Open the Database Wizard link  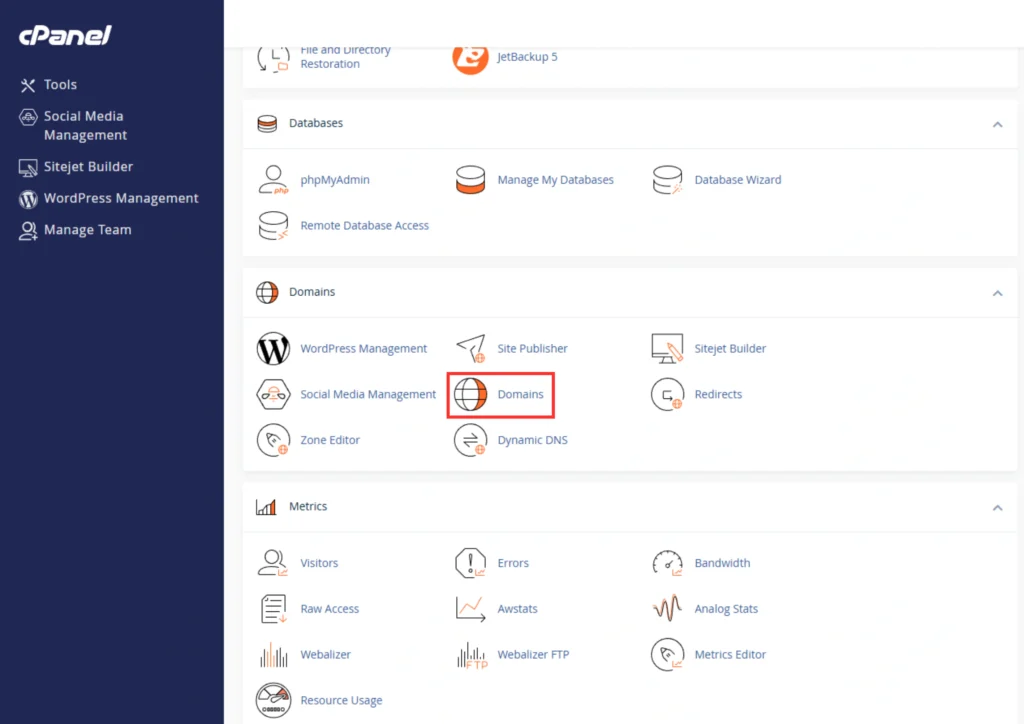[x=737, y=180]
